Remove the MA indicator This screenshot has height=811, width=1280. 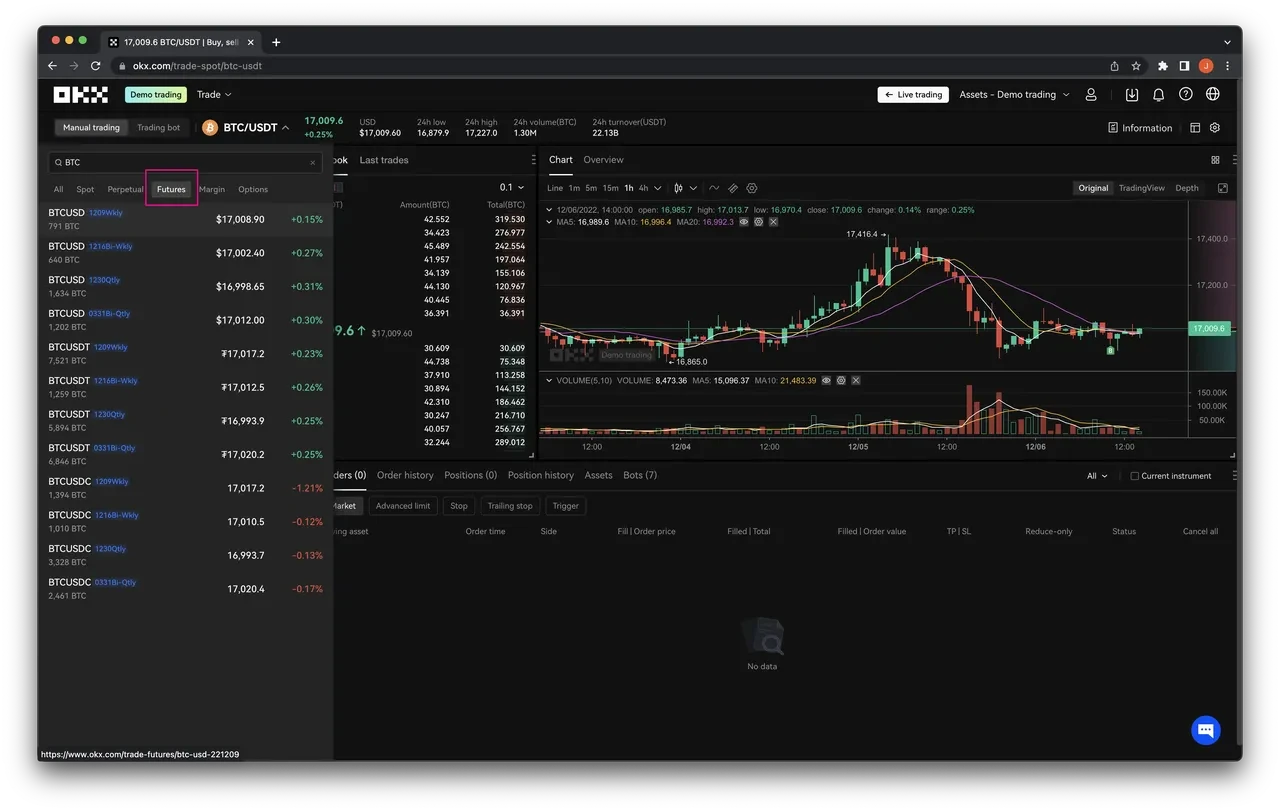(773, 222)
